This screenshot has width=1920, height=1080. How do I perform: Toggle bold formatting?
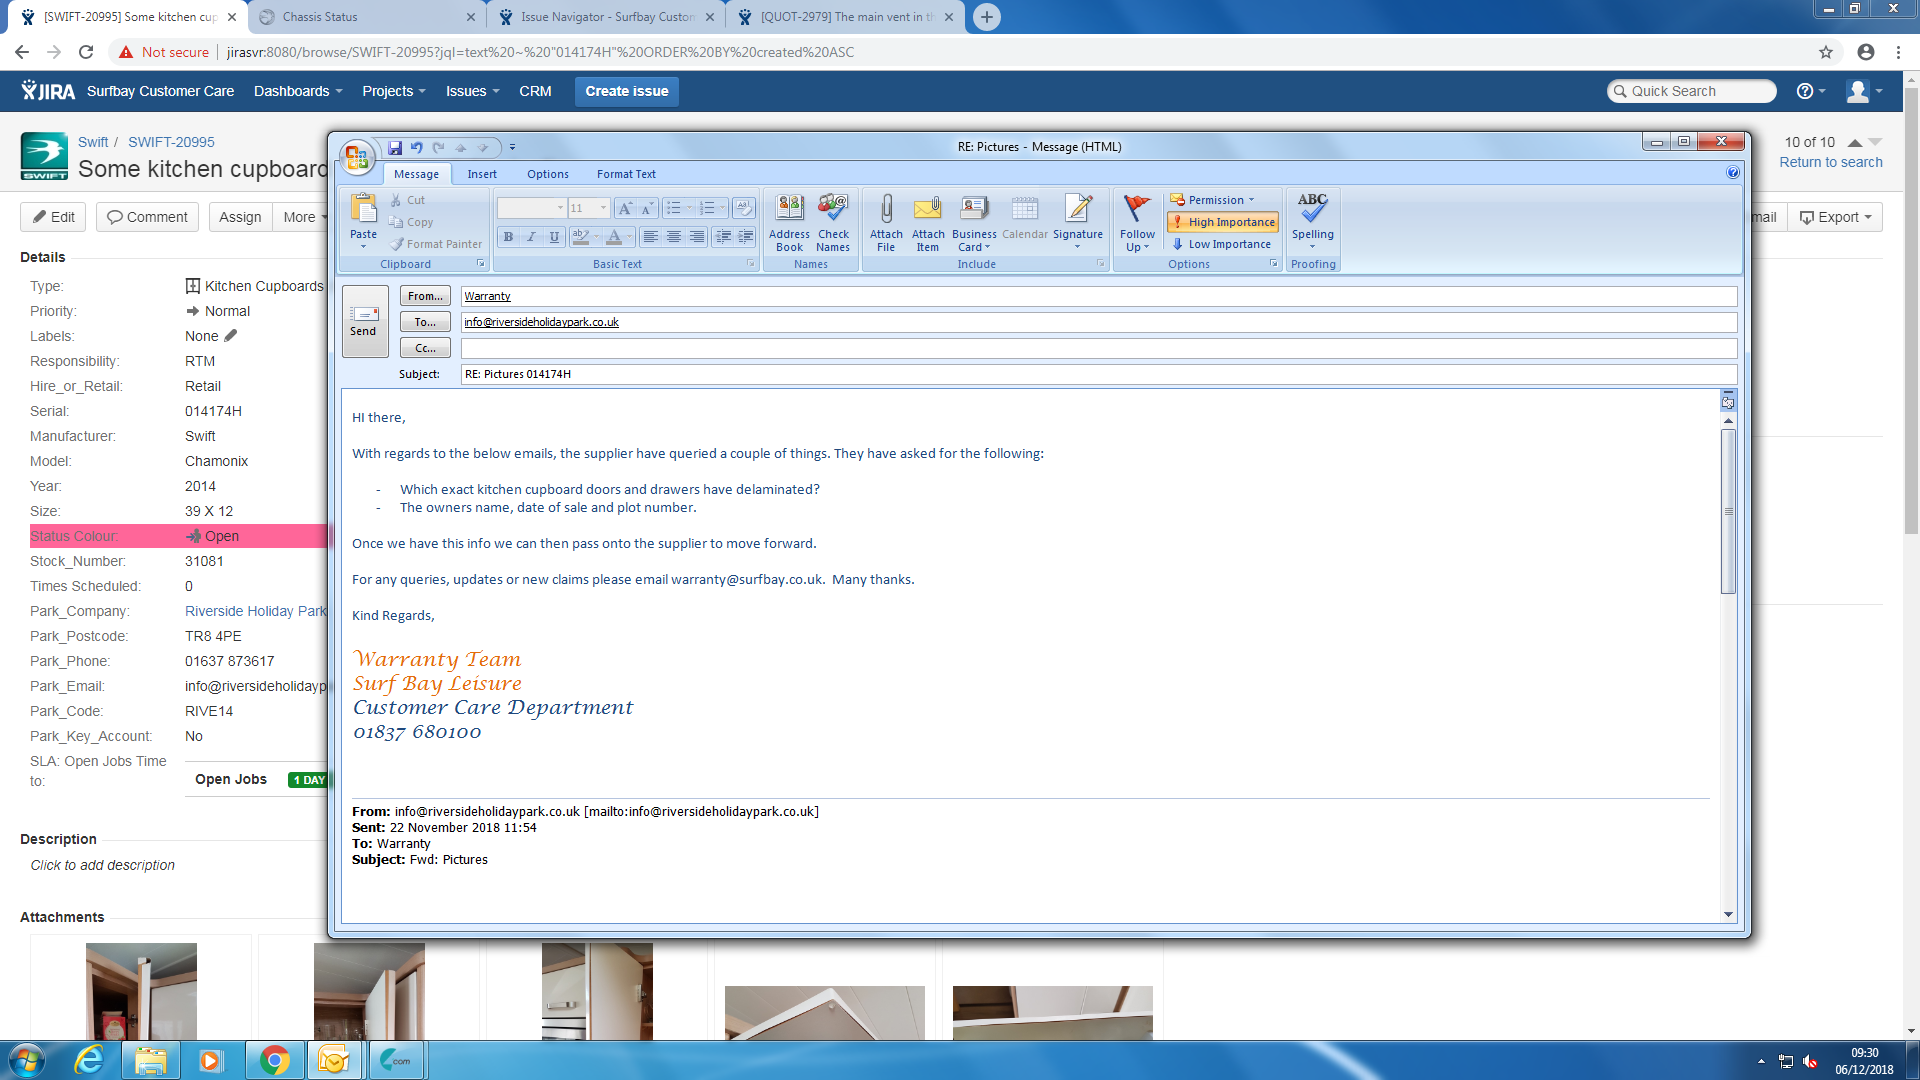pyautogui.click(x=508, y=237)
